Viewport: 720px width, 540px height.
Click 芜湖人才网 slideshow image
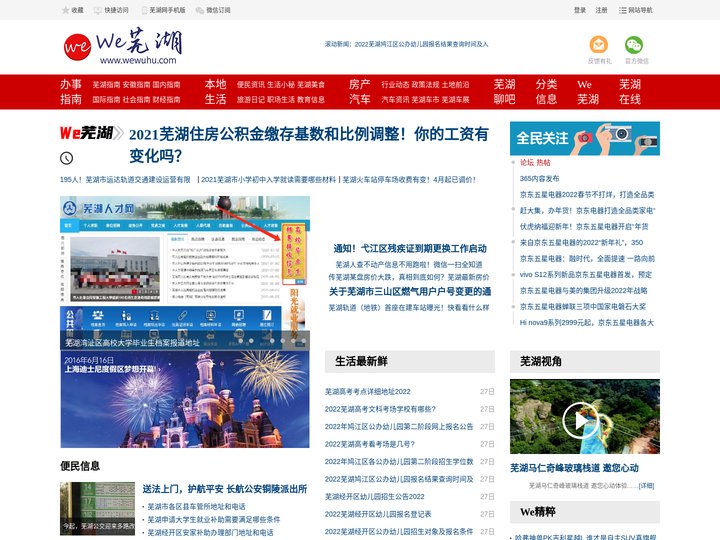(185, 273)
